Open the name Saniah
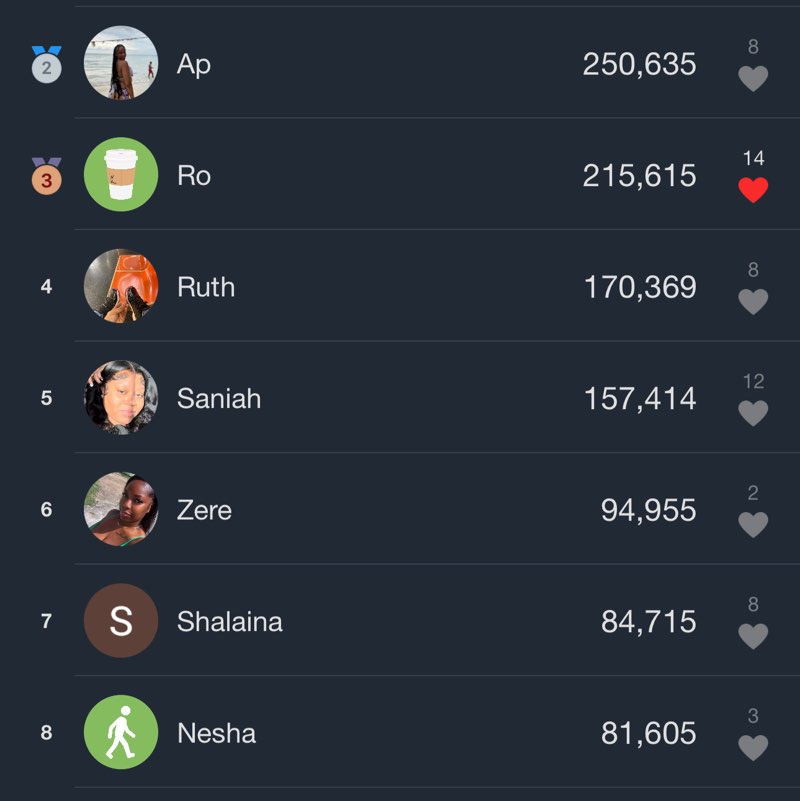The image size is (800, 801). pos(219,399)
